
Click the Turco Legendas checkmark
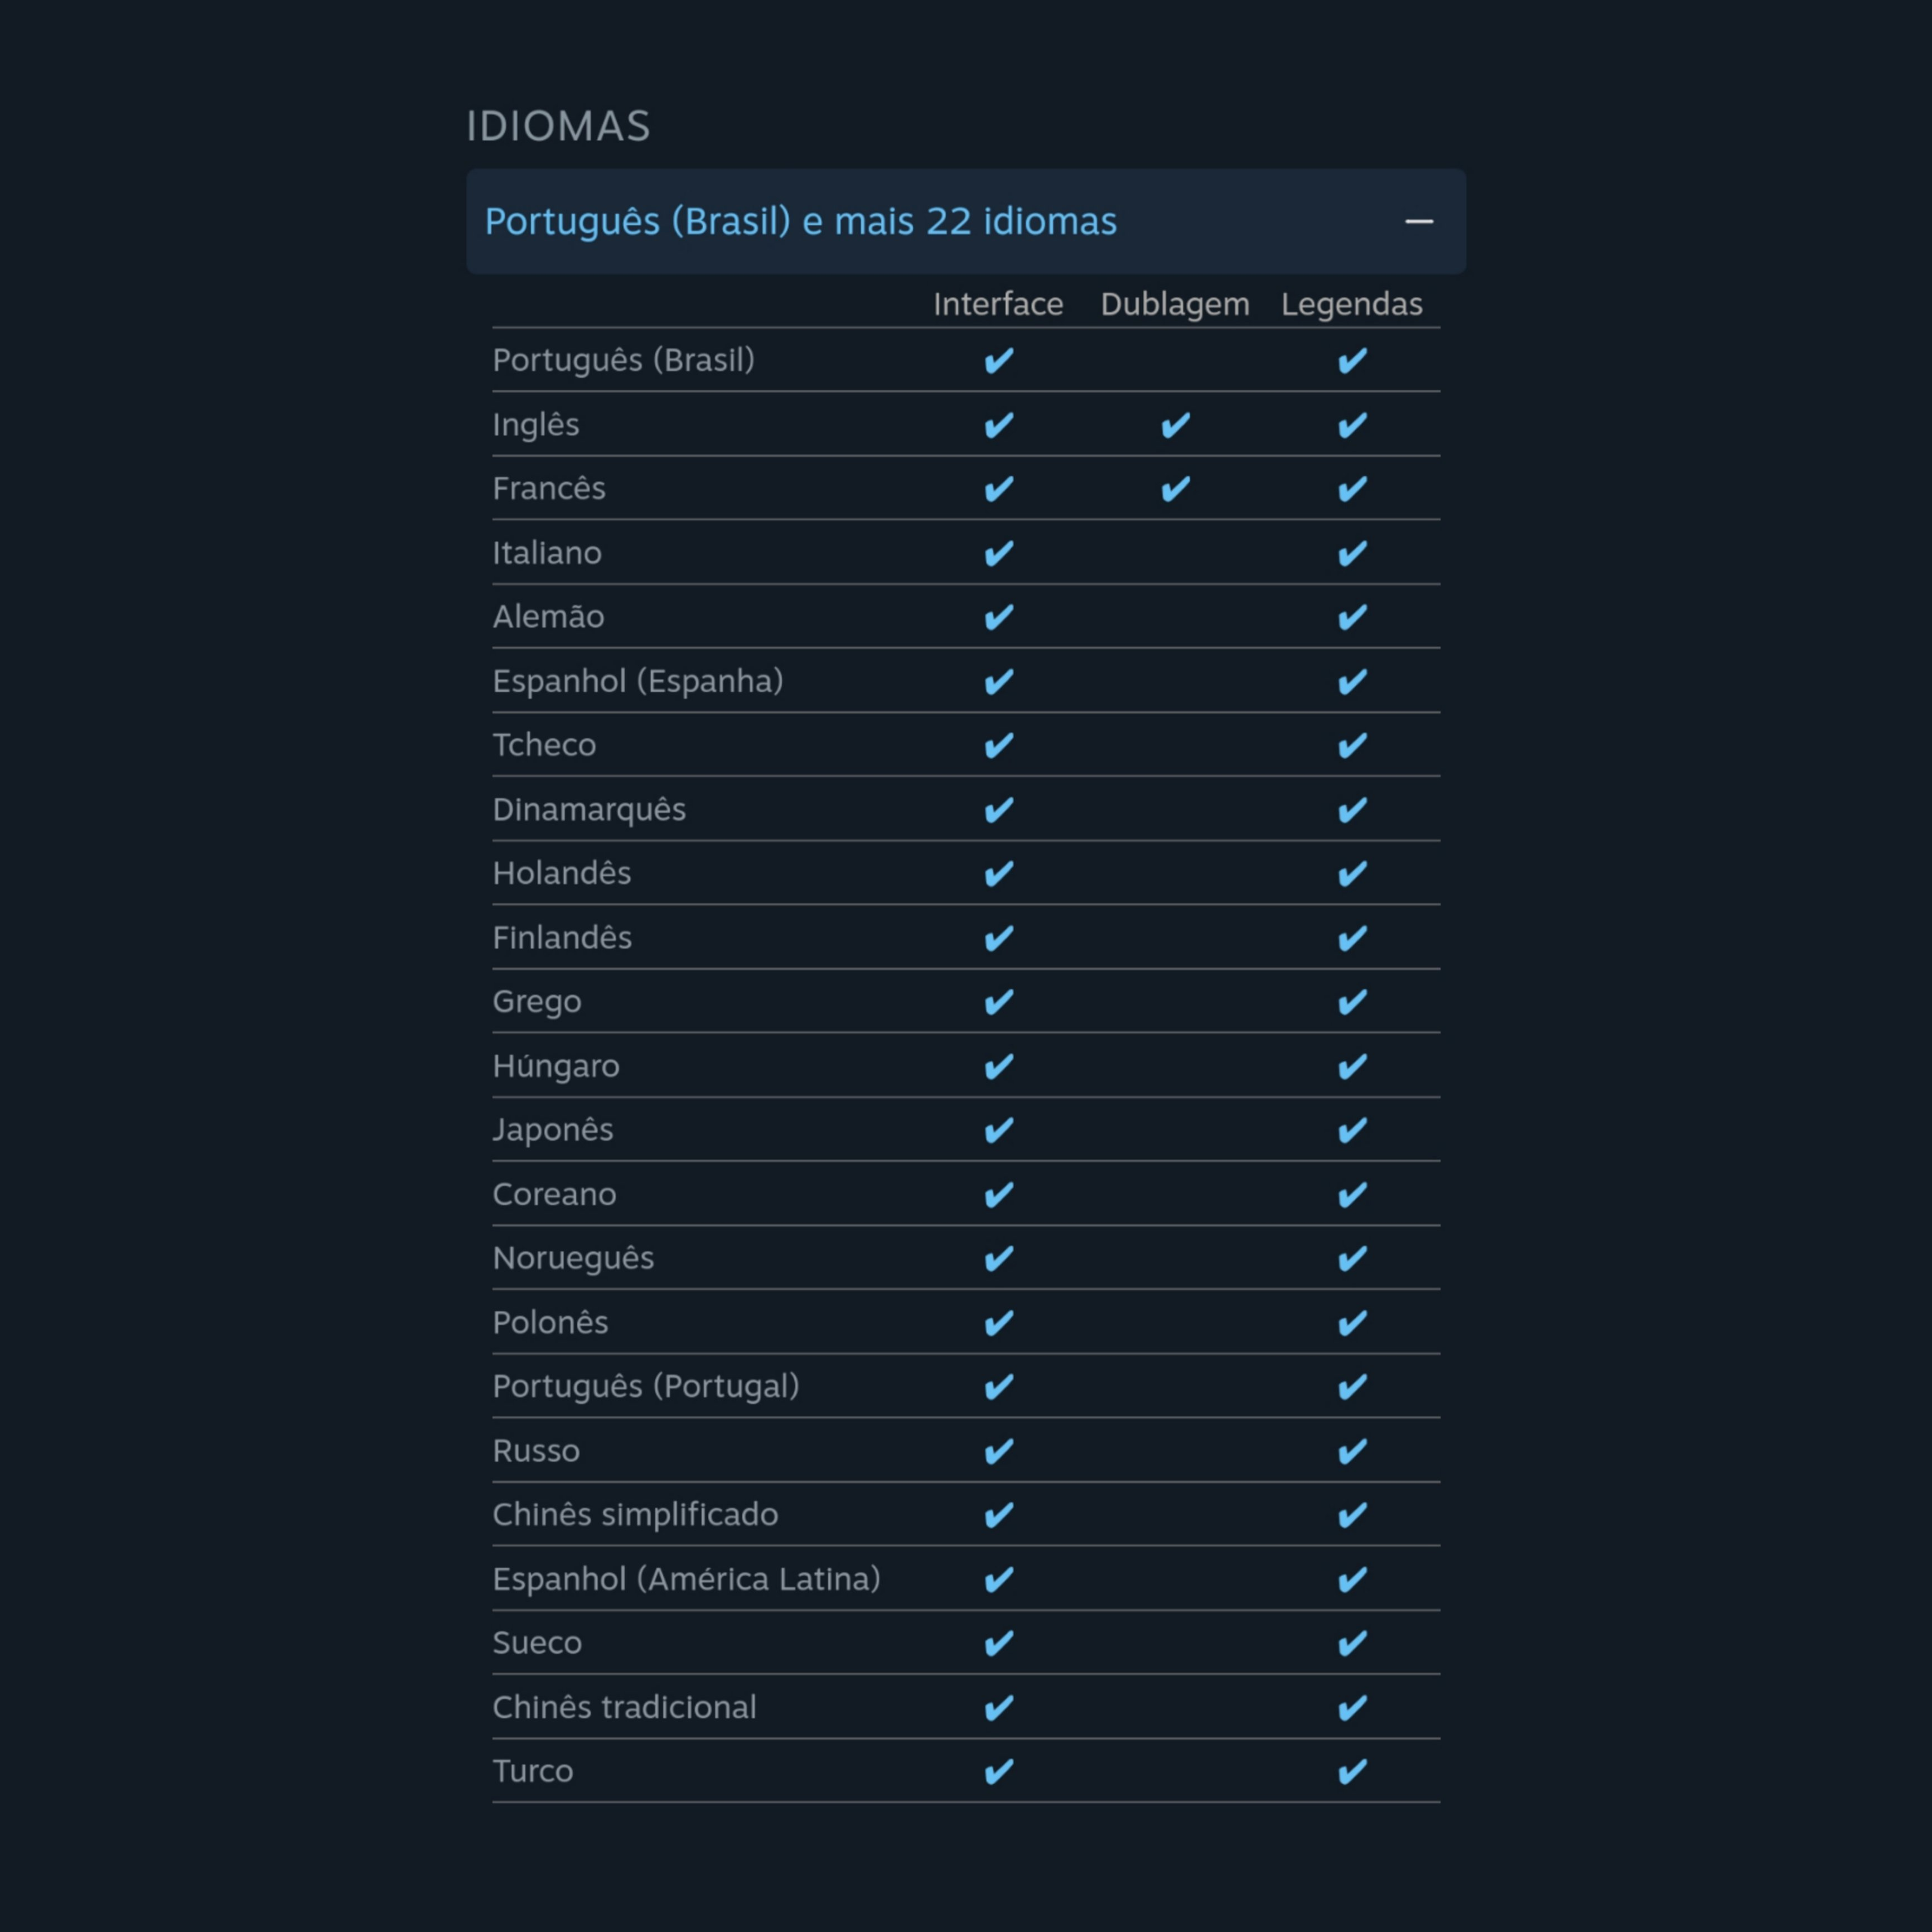1352,1771
